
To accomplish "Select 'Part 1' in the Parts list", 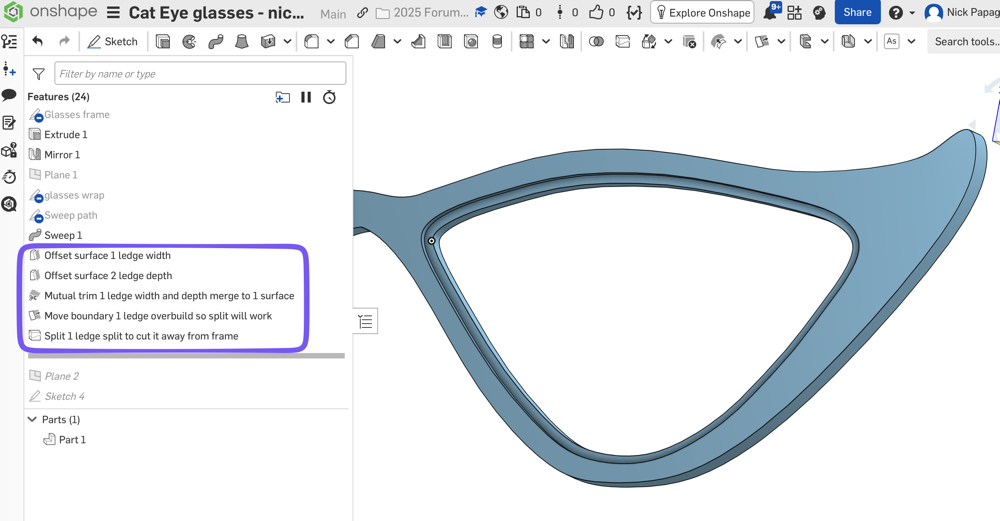I will pyautogui.click(x=72, y=440).
